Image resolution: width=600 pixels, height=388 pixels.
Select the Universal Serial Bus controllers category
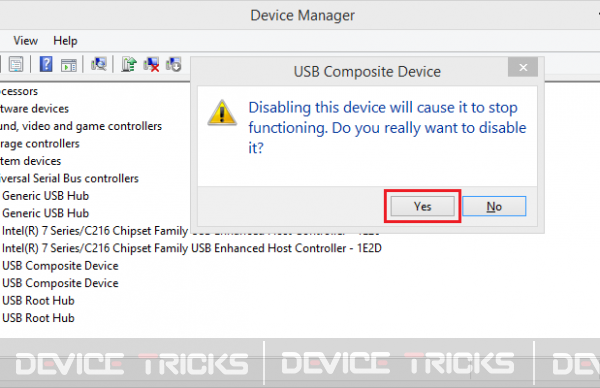(x=69, y=178)
